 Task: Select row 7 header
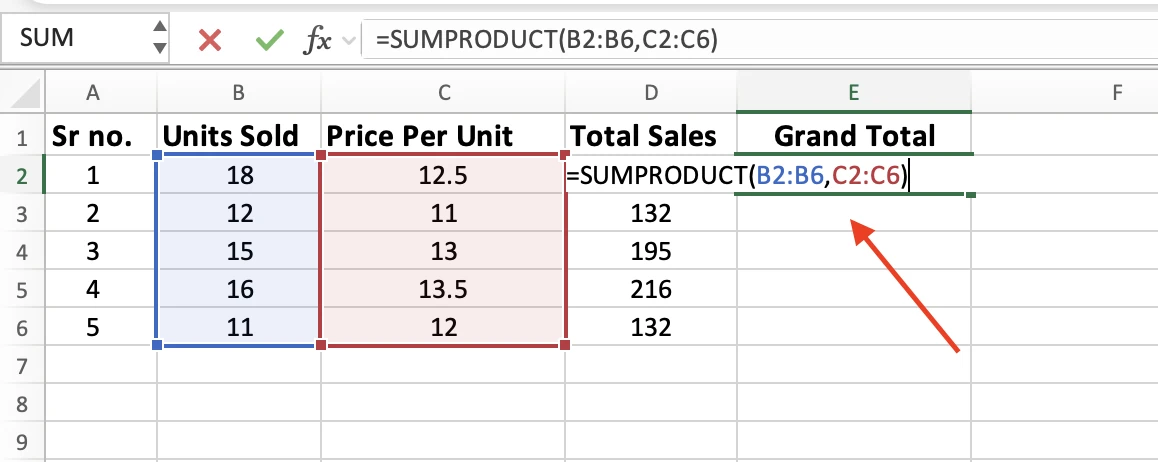(22, 365)
